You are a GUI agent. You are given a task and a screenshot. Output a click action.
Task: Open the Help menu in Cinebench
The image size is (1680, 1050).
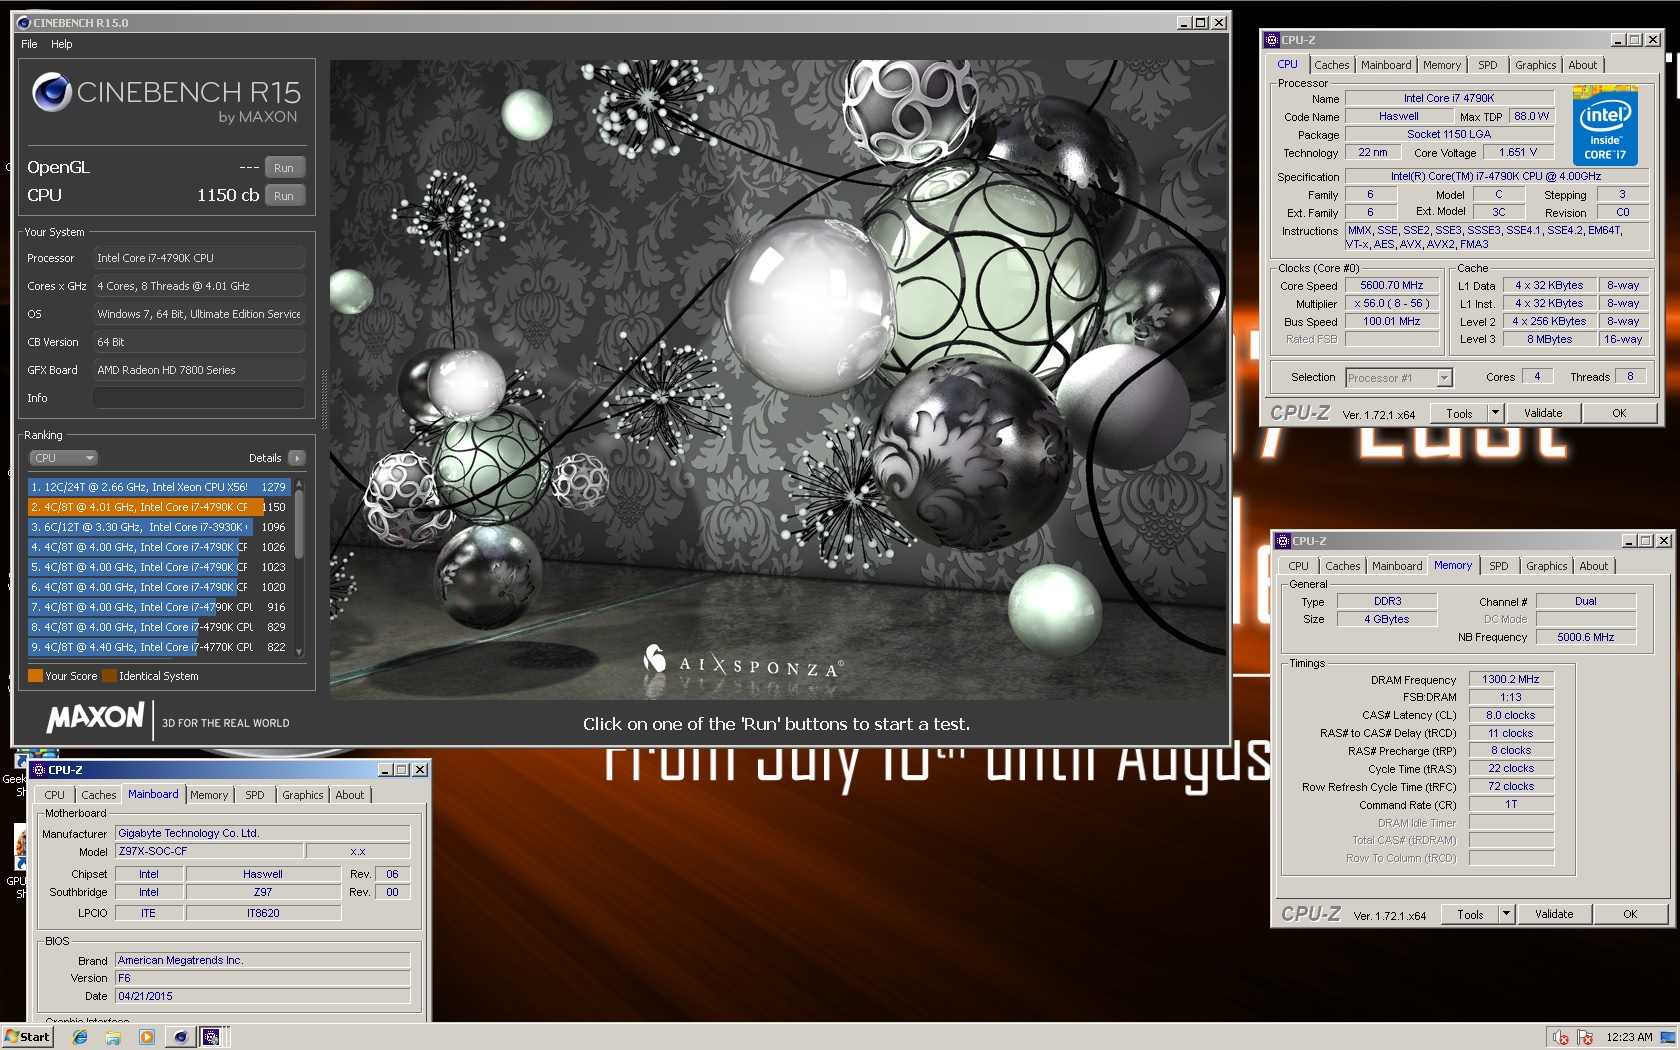[62, 44]
